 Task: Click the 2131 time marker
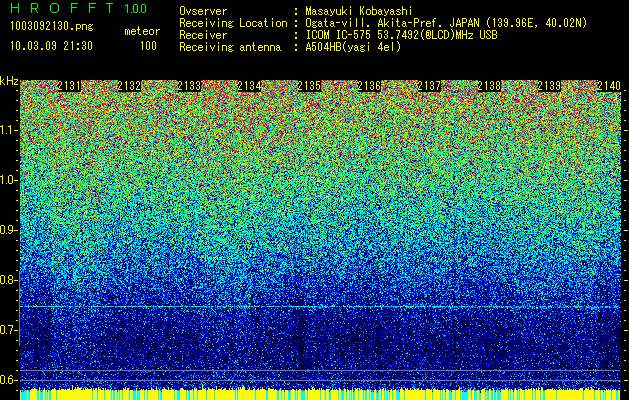[x=69, y=86]
